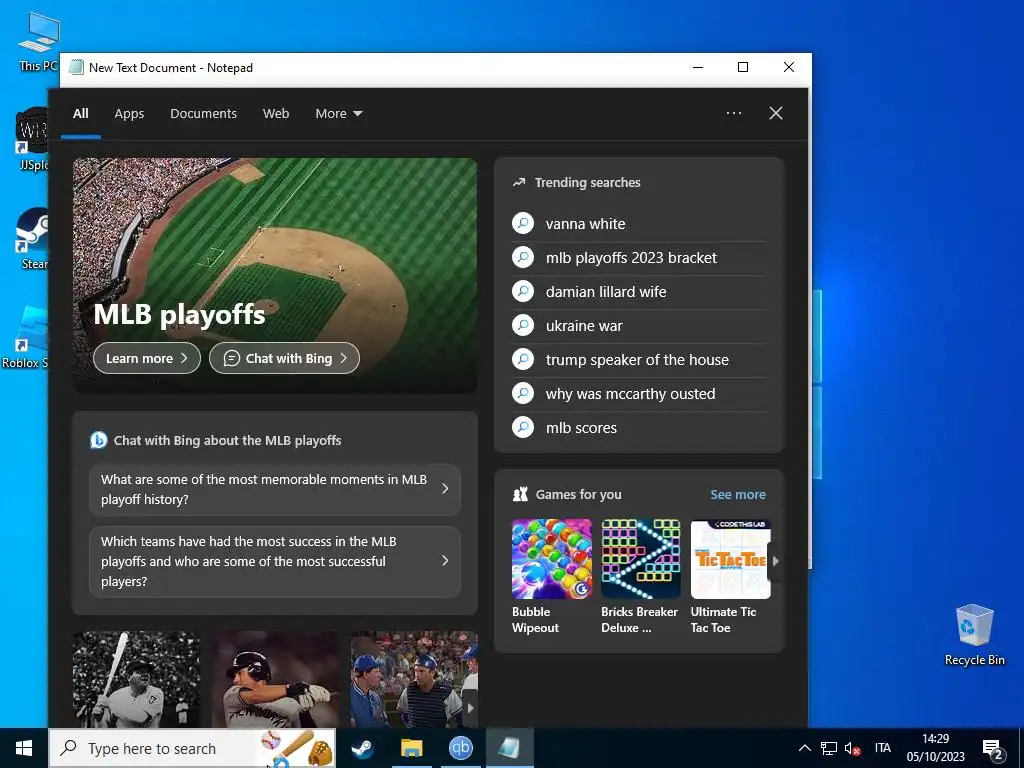
Task: Open the Steam desktop shortcut
Action: [x=33, y=238]
